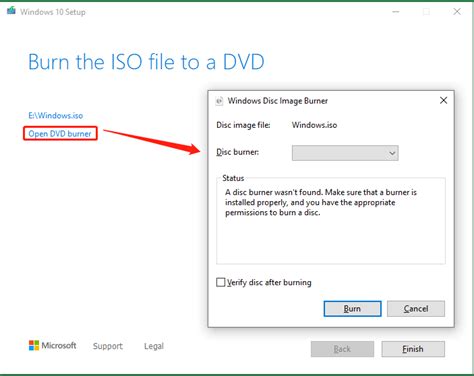The width and height of the screenshot is (474, 376).
Task: Close the Windows 10 Setup window
Action: (457, 12)
